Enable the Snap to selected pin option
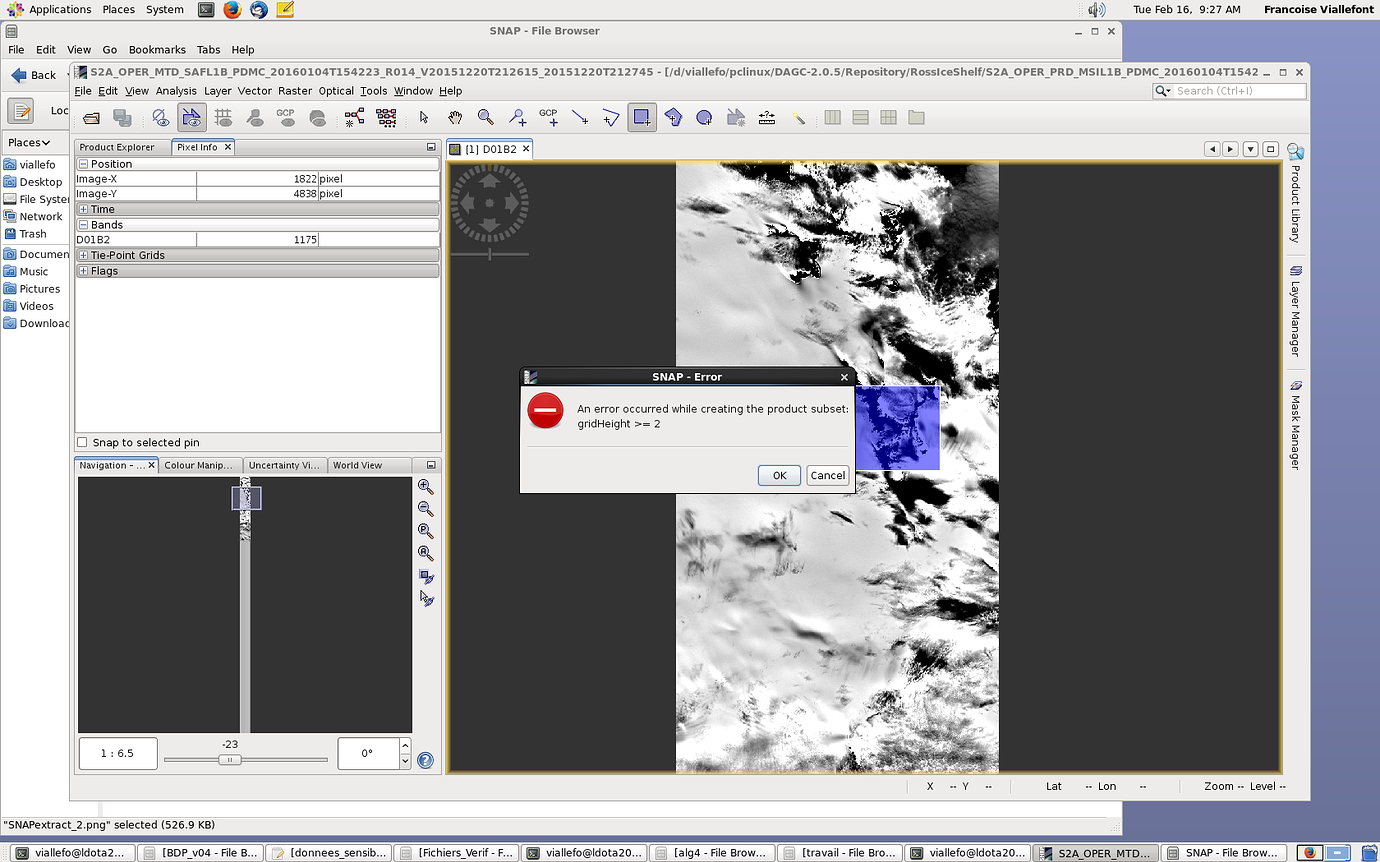1380x862 pixels. [82, 442]
